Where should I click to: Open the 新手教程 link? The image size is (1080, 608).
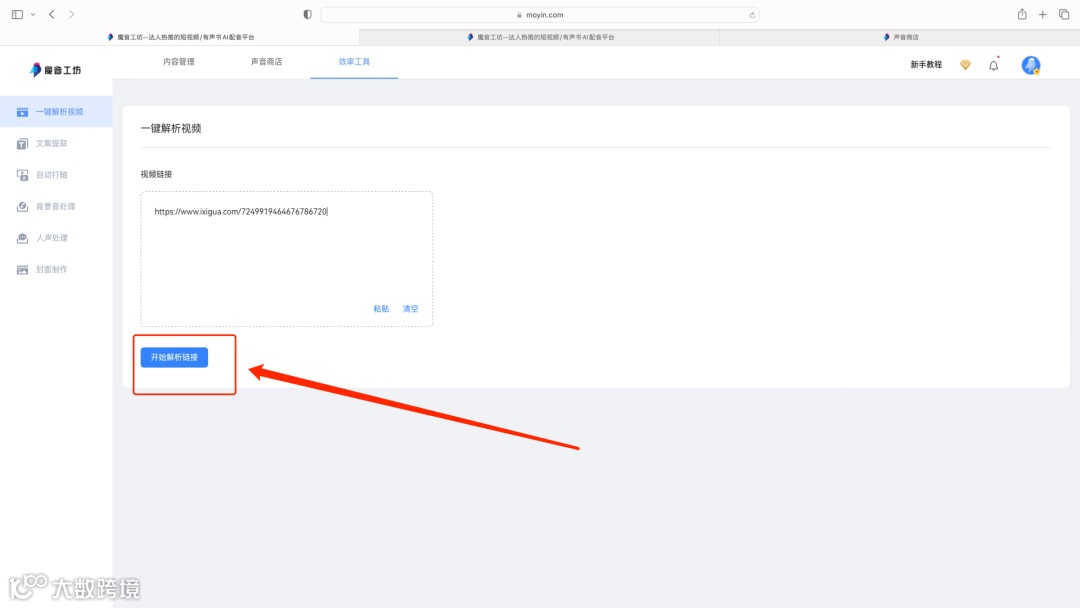coord(926,65)
